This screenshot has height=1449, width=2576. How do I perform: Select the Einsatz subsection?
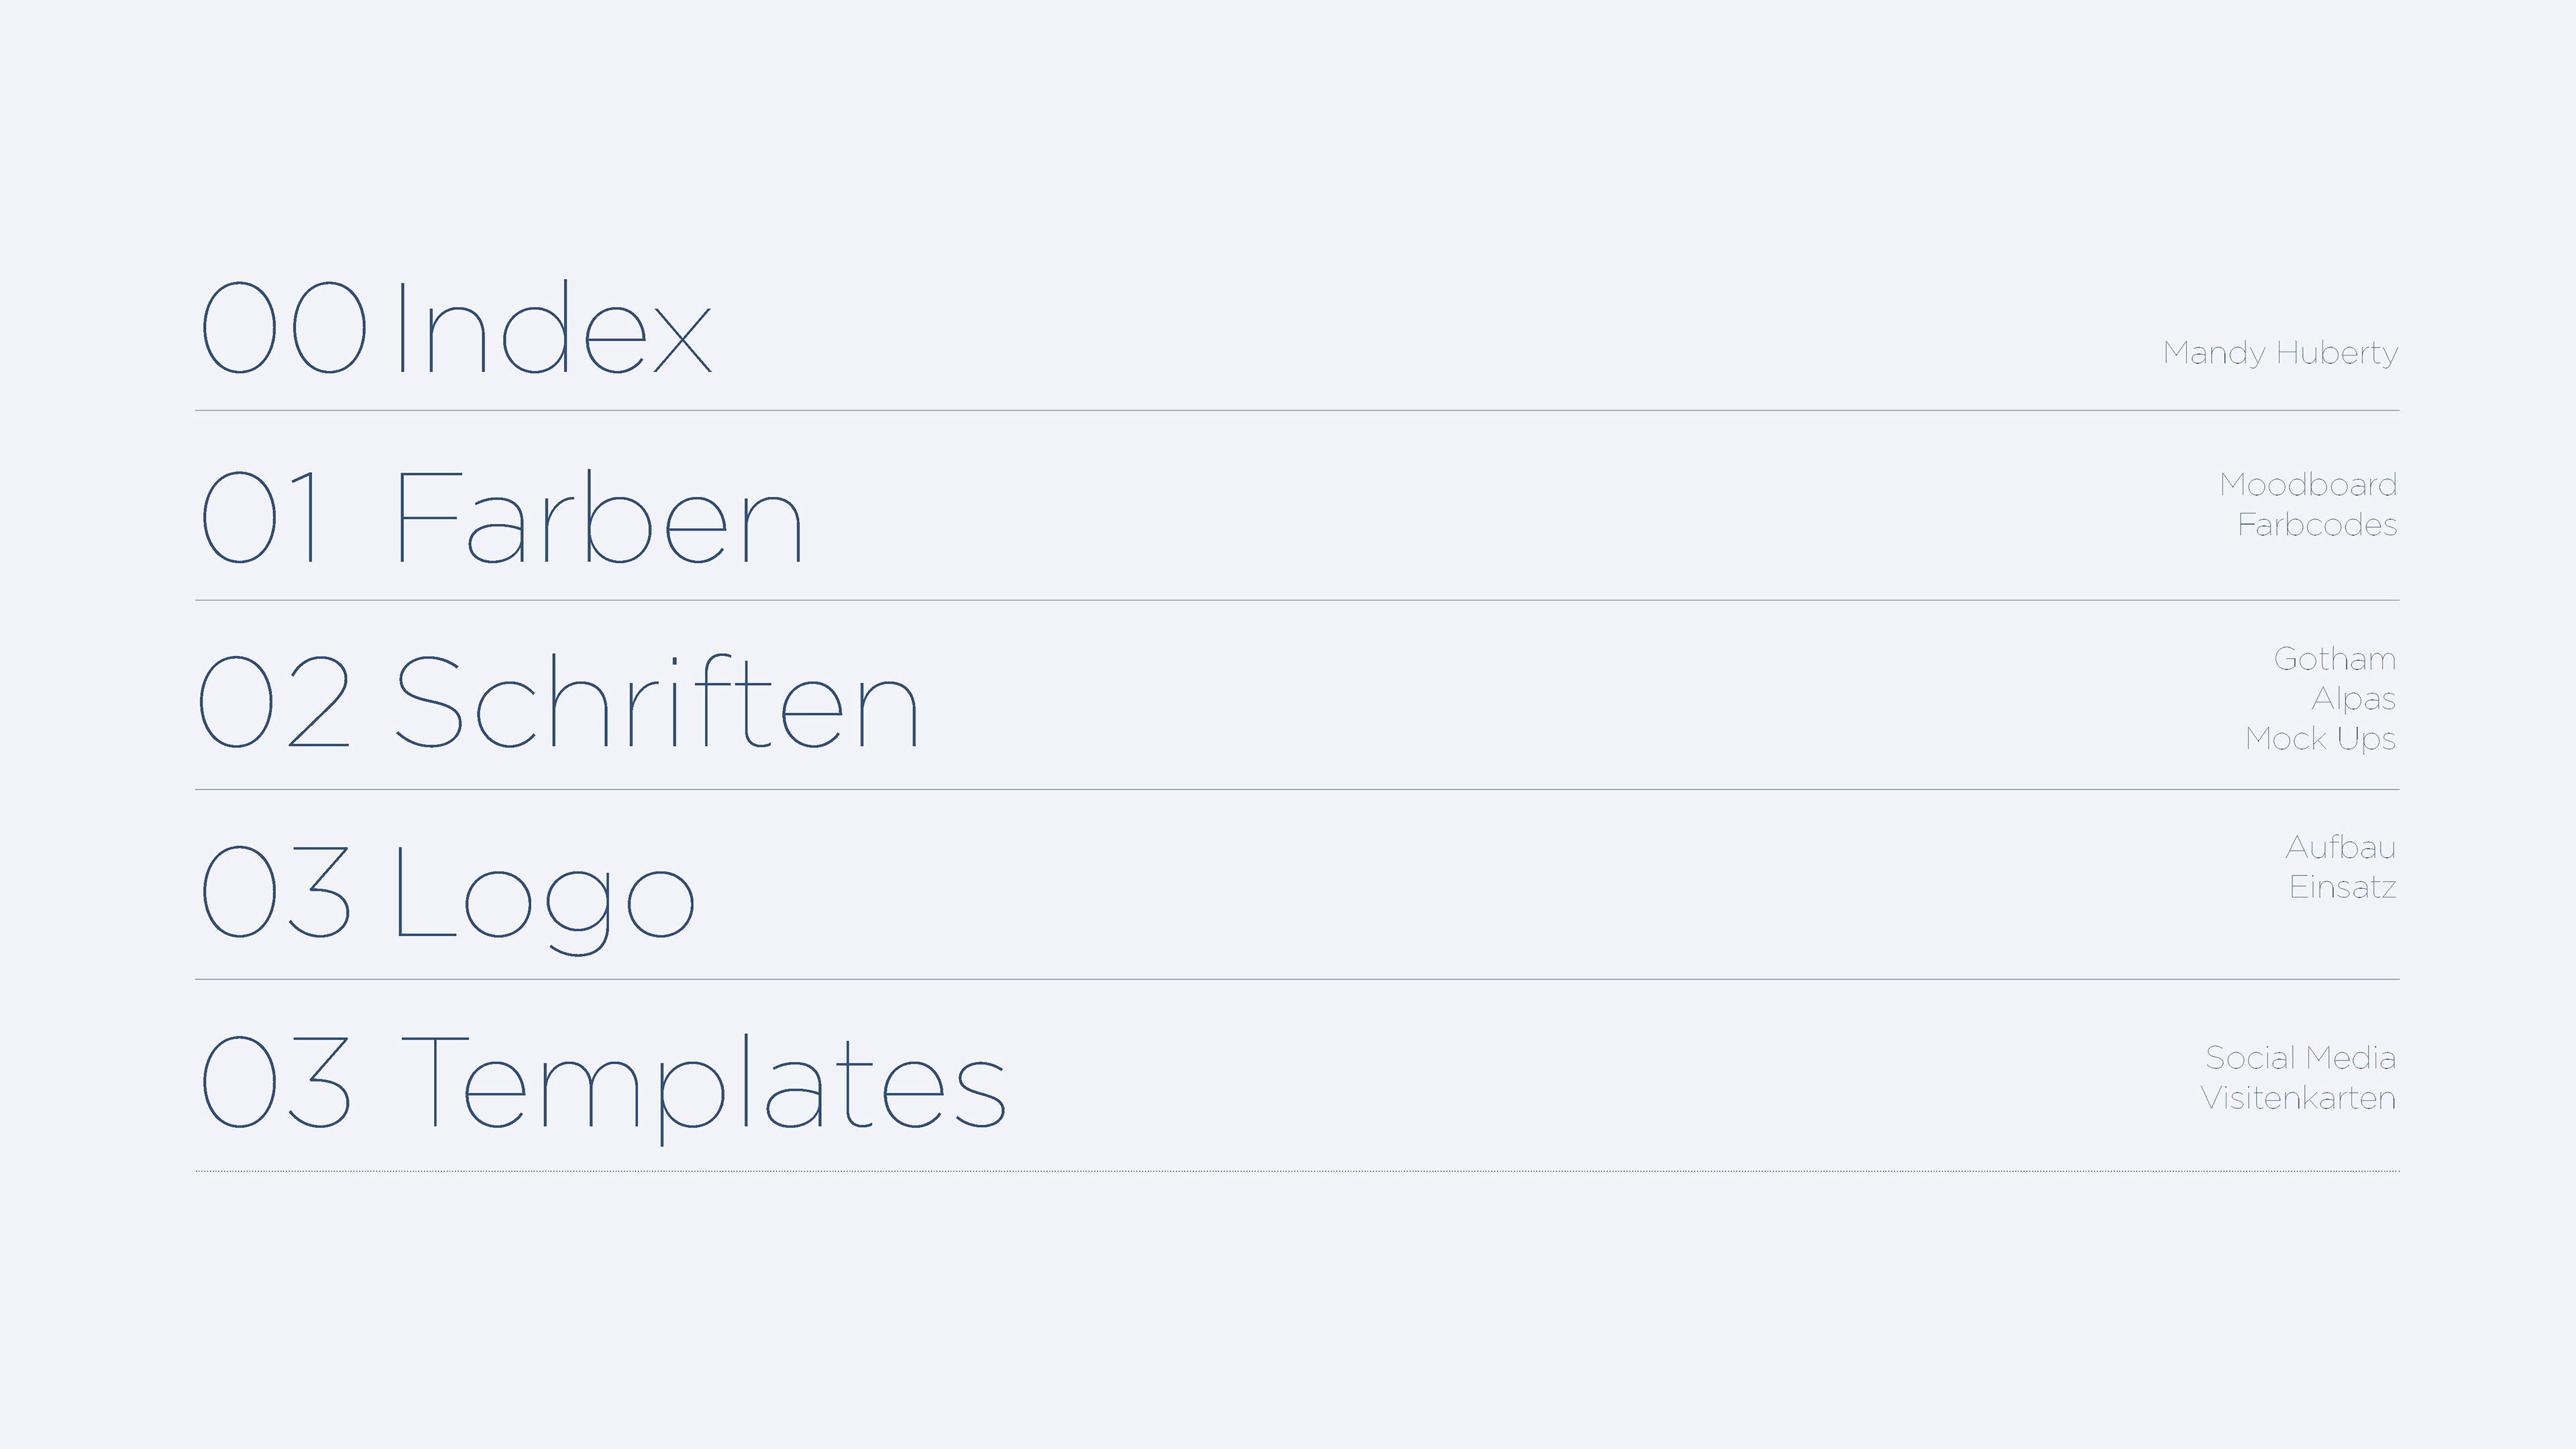point(2343,887)
